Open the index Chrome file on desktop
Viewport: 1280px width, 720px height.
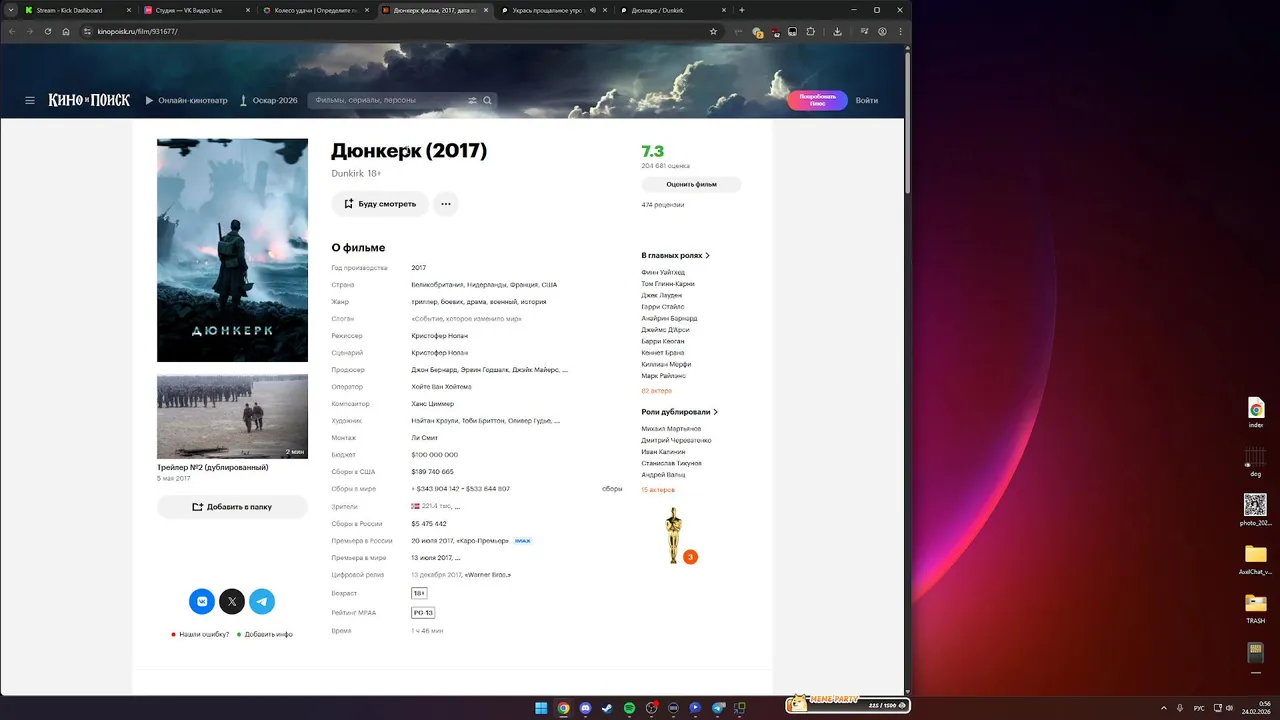coord(1256,413)
